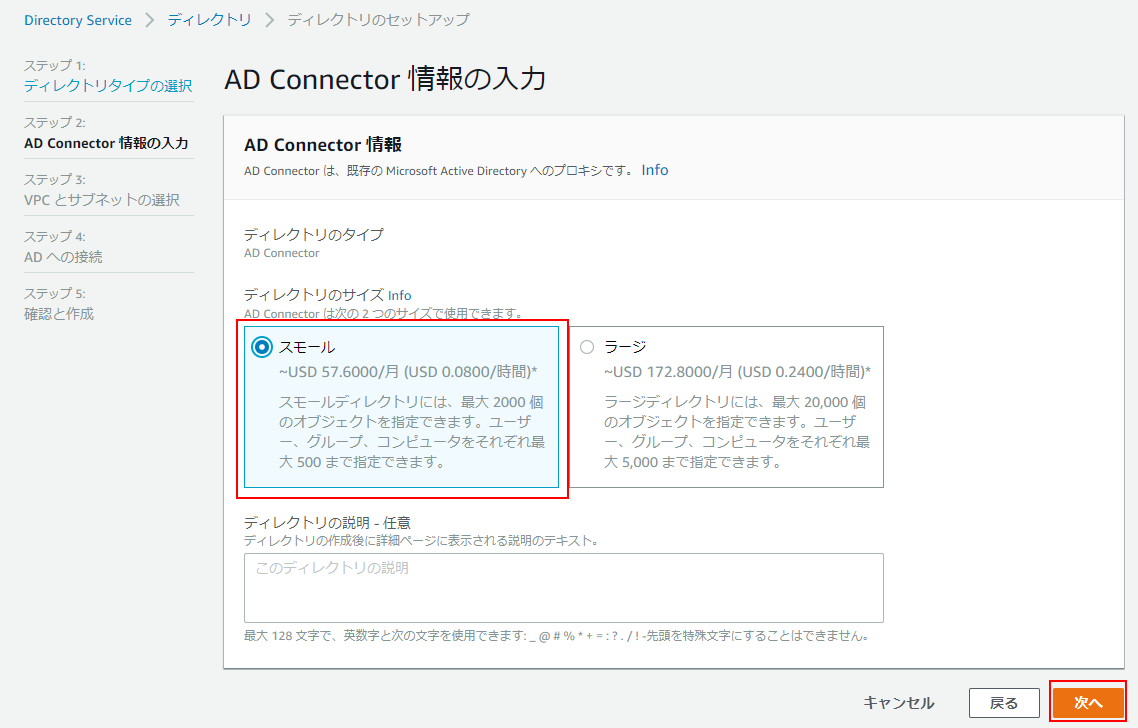Select the スモール directory size option
Viewport: 1138px width, 728px height.
[x=263, y=346]
